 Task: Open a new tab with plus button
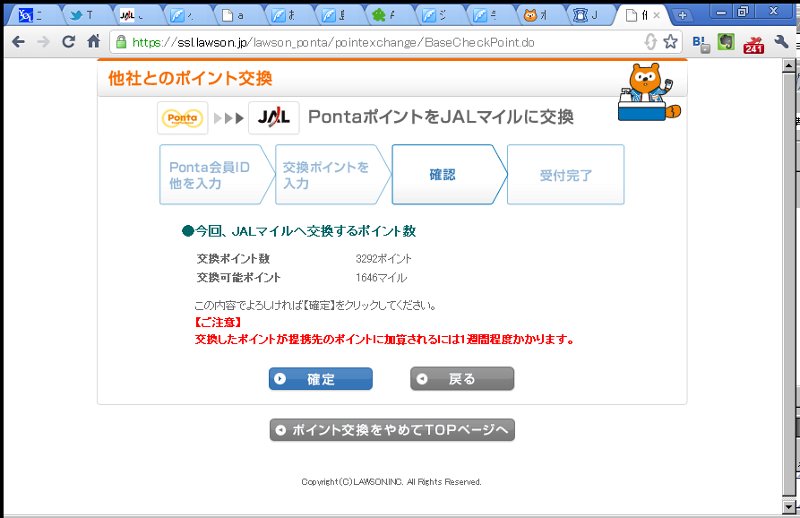pos(682,15)
